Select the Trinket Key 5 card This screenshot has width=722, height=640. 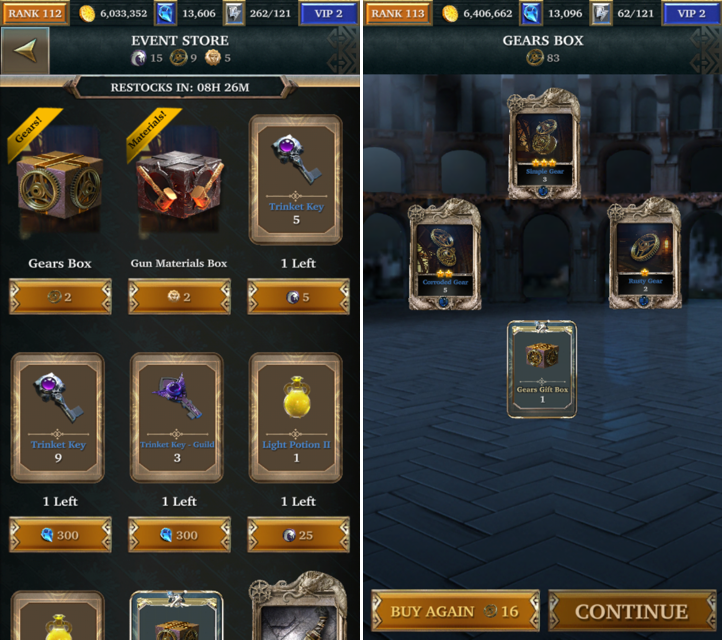coord(296,180)
